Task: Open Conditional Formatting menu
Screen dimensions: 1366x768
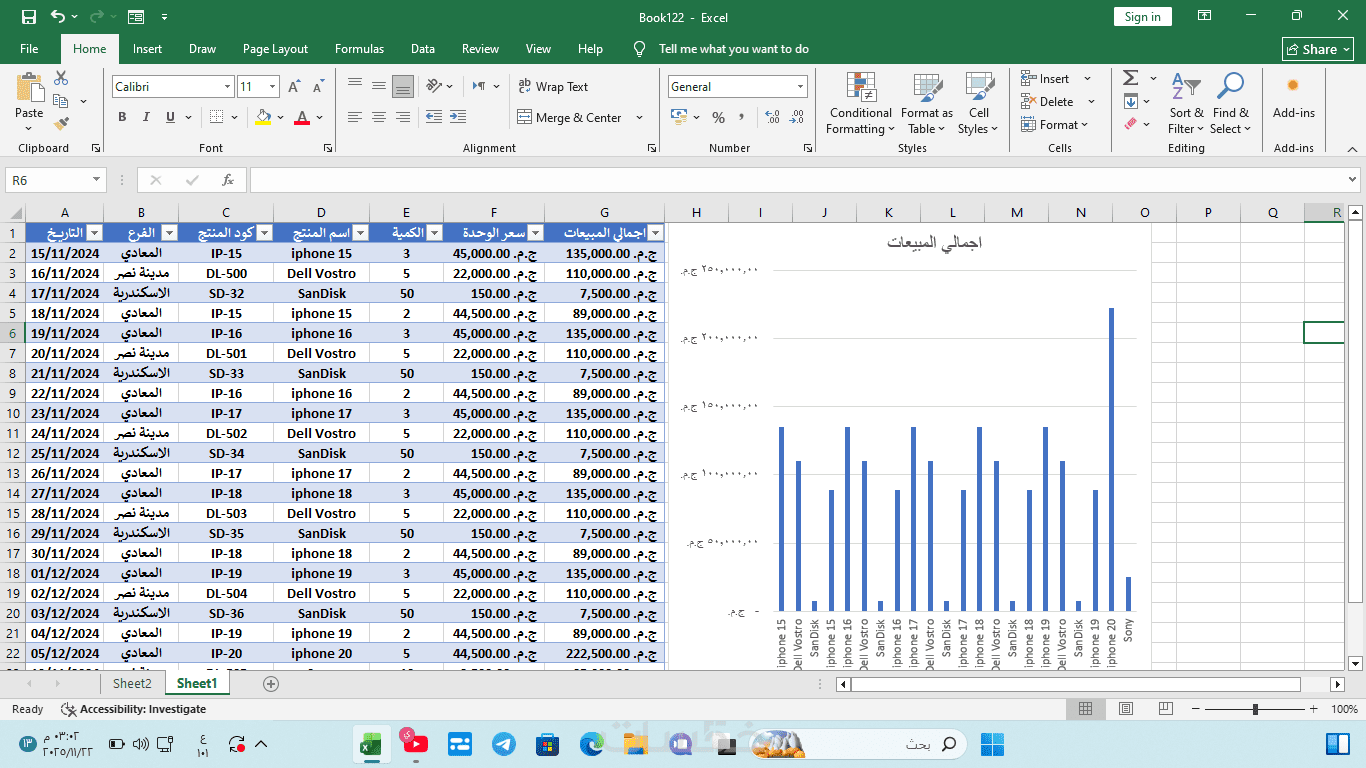Action: (x=860, y=104)
